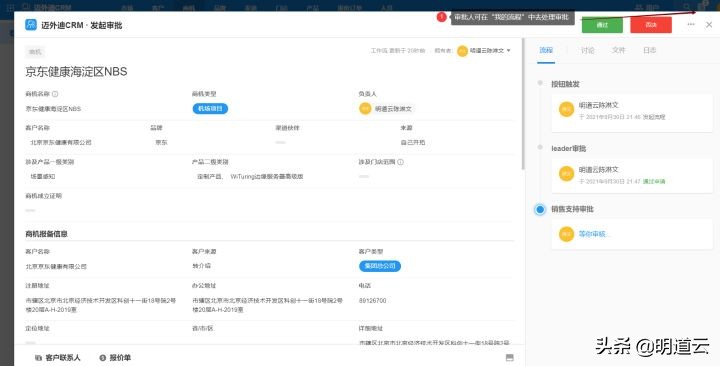
Task: Click the 等你审核 link
Action: (x=593, y=234)
